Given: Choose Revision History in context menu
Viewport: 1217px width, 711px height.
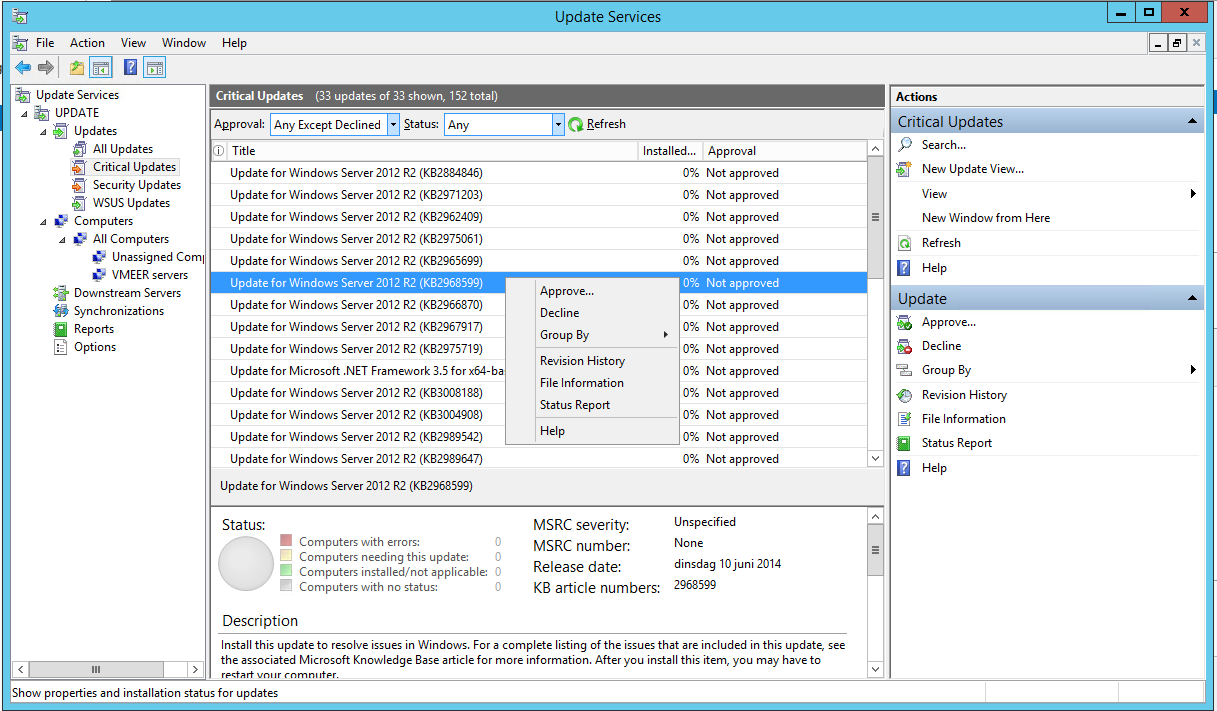Looking at the screenshot, I should 592,361.
